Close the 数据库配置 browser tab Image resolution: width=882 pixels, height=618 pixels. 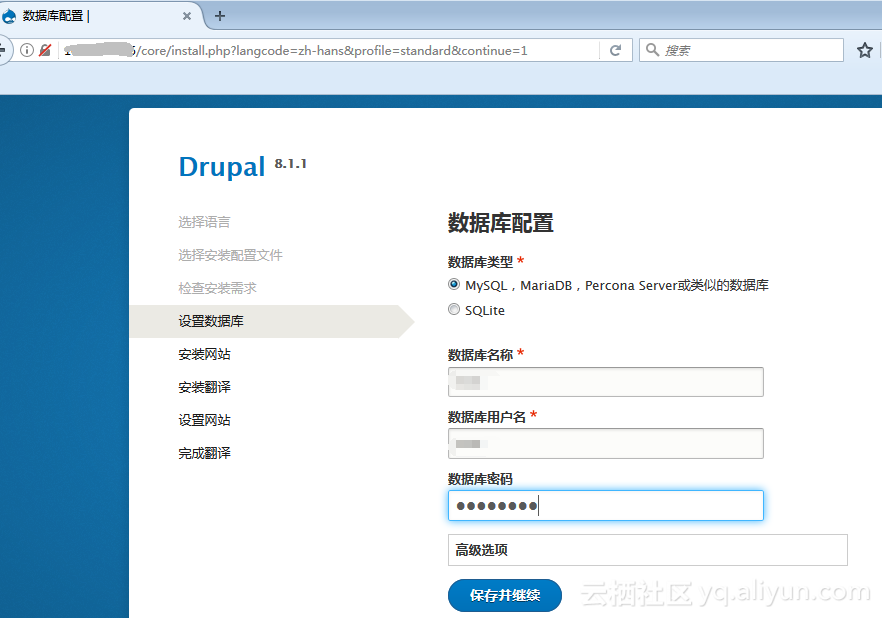(x=187, y=16)
